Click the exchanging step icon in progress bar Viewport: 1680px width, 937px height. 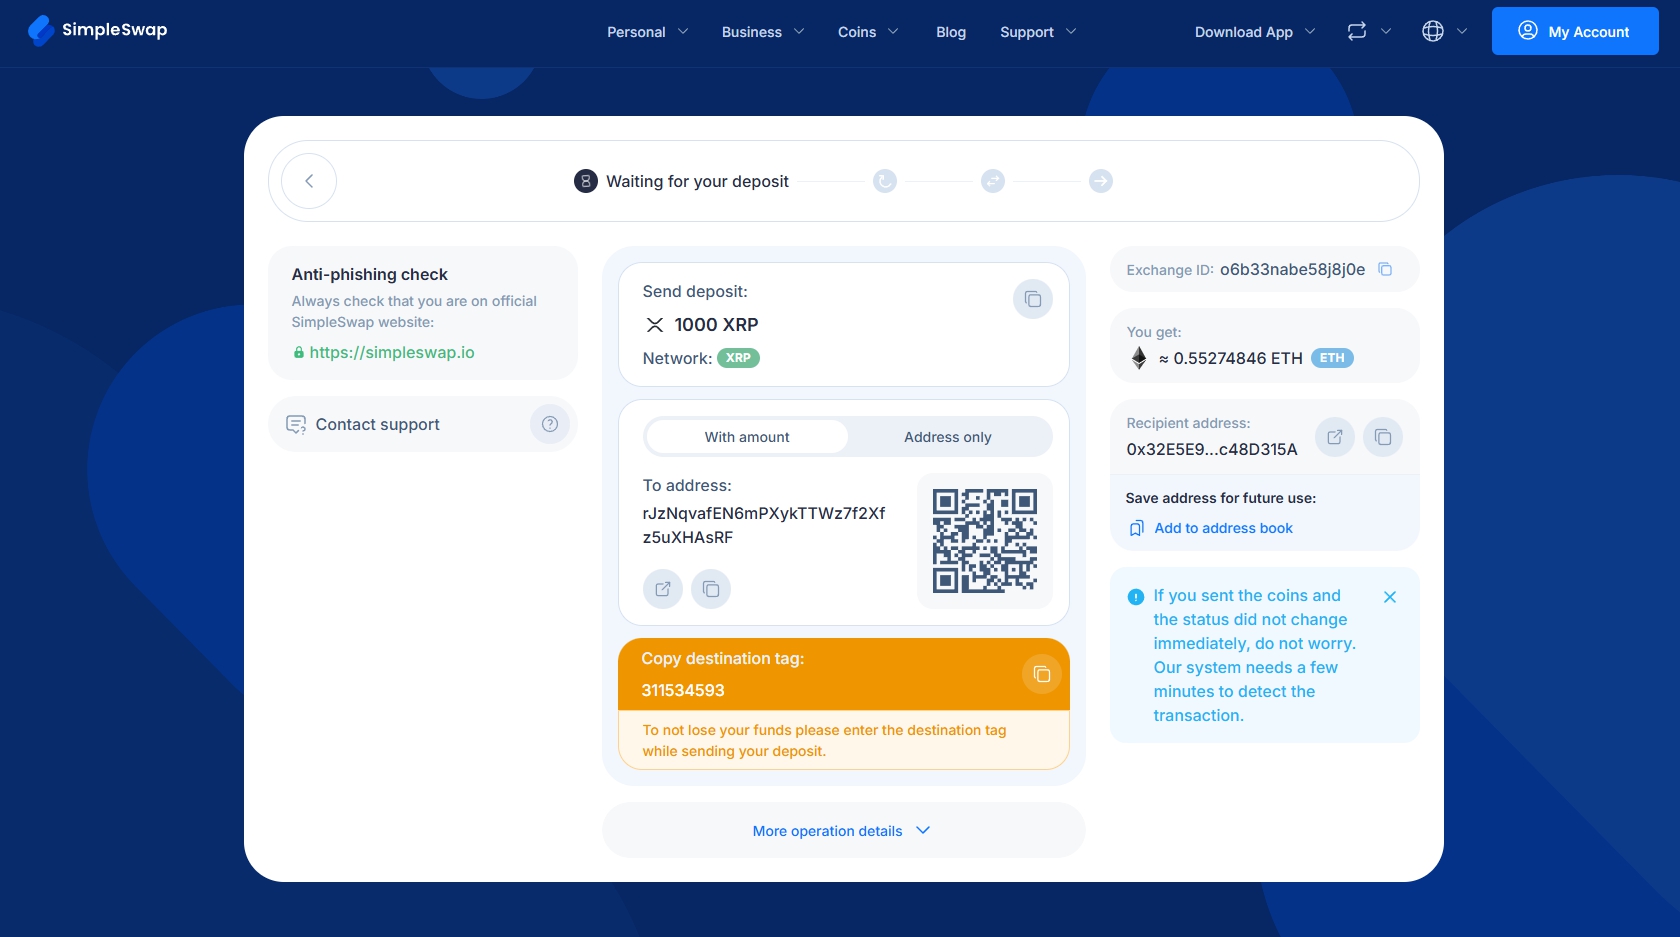click(x=993, y=181)
